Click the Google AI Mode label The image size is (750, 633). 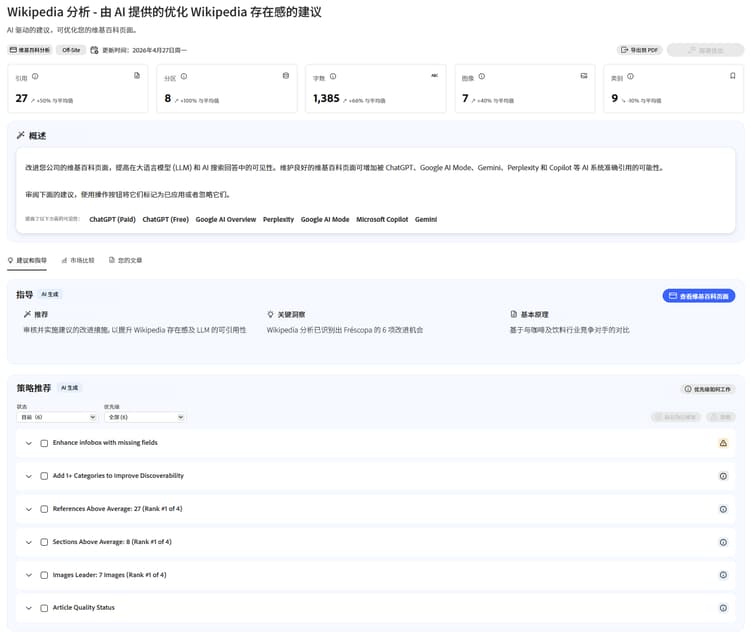pyautogui.click(x=325, y=219)
